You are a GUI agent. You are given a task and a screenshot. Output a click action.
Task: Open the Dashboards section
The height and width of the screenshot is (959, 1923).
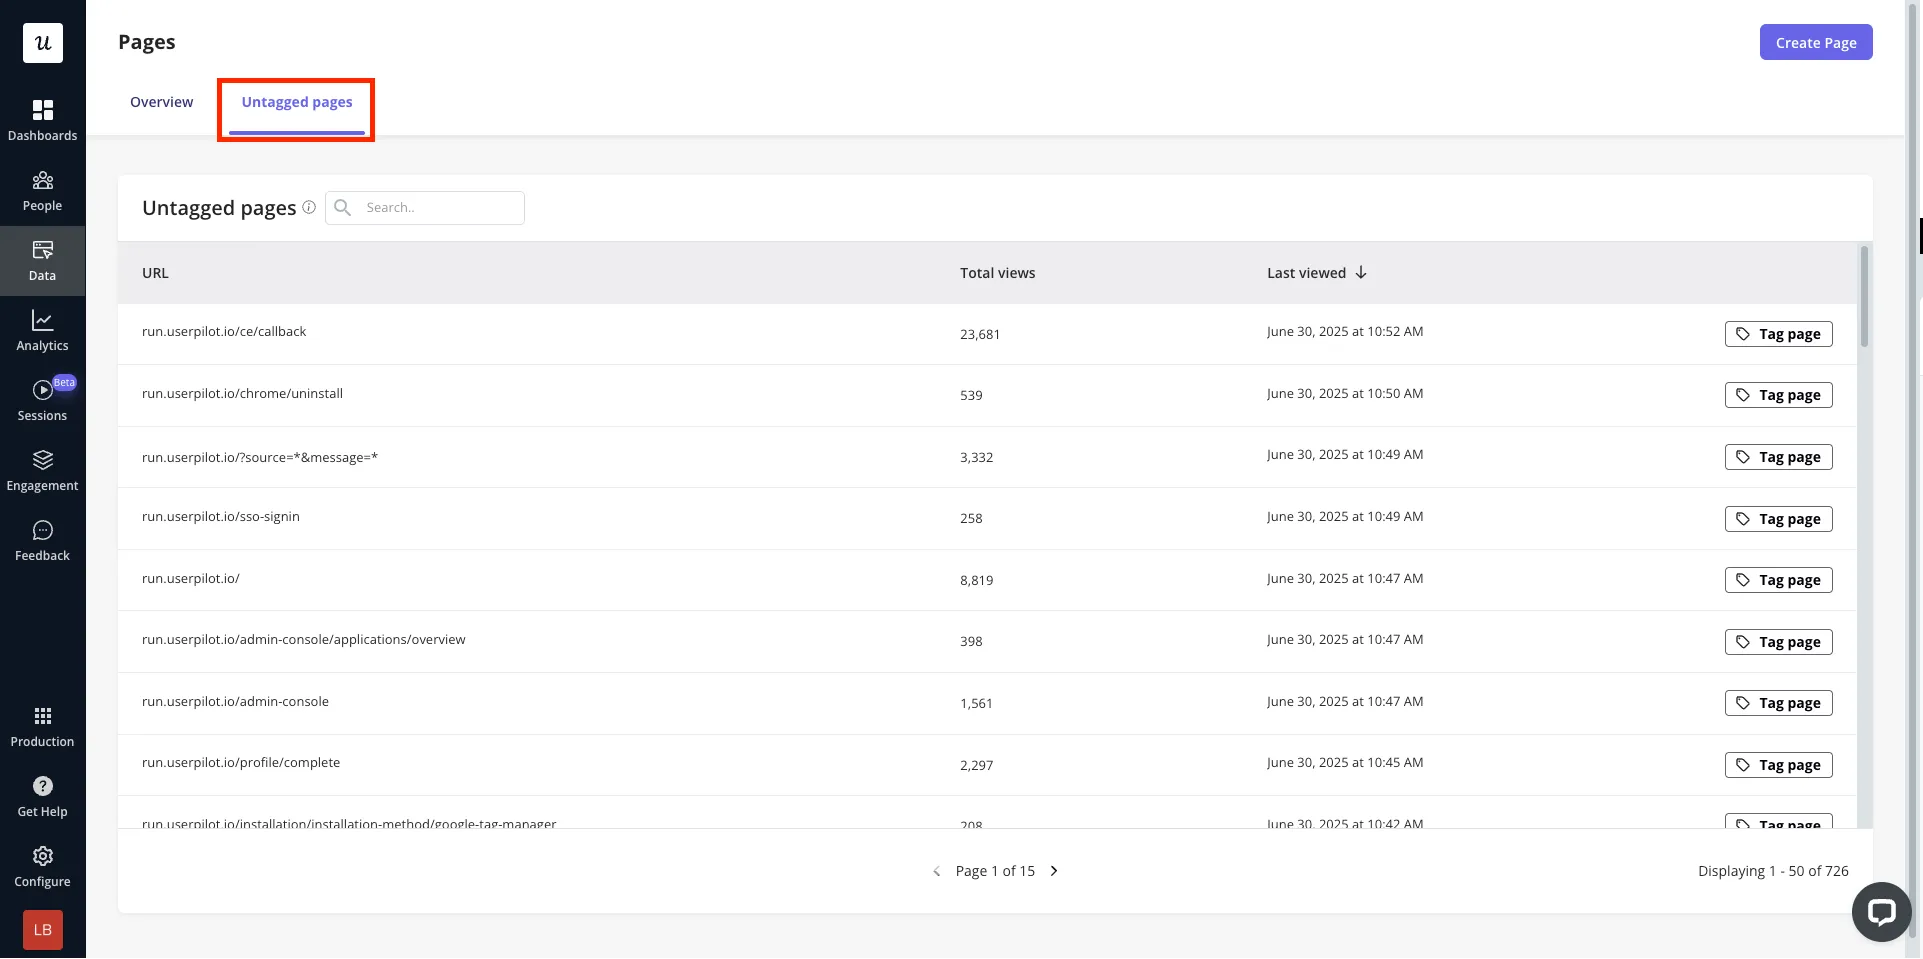(42, 121)
